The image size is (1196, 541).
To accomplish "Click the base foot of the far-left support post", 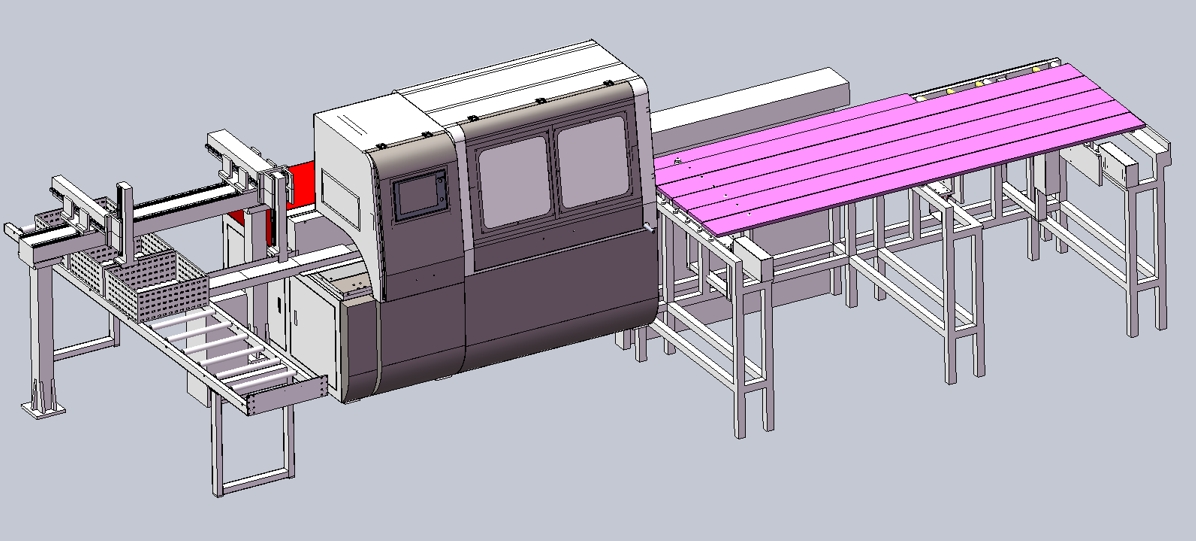I will (x=42, y=406).
